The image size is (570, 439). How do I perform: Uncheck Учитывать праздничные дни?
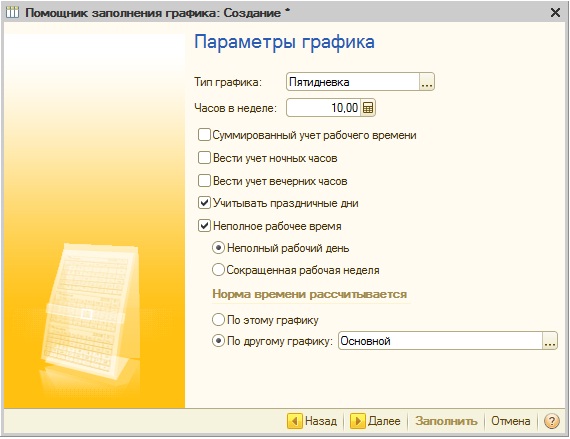pos(204,203)
